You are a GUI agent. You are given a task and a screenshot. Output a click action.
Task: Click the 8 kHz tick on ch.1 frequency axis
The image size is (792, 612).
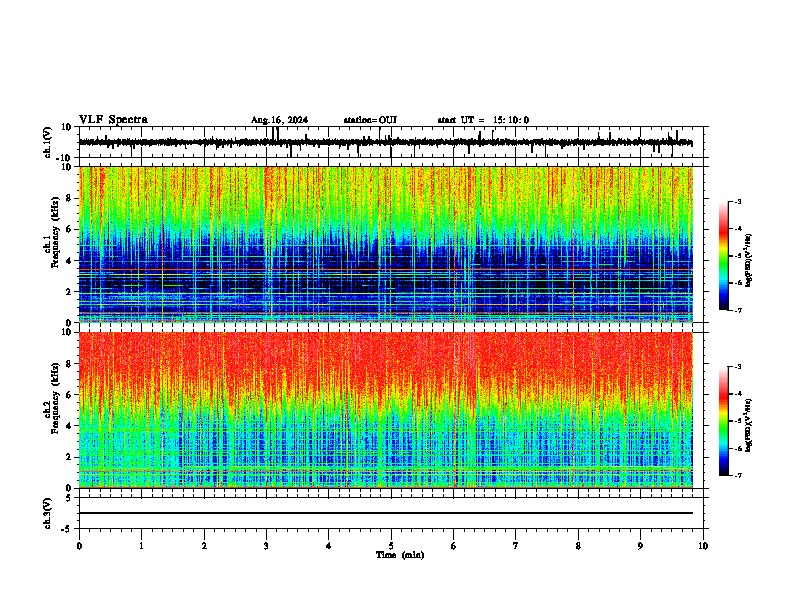(x=70, y=198)
